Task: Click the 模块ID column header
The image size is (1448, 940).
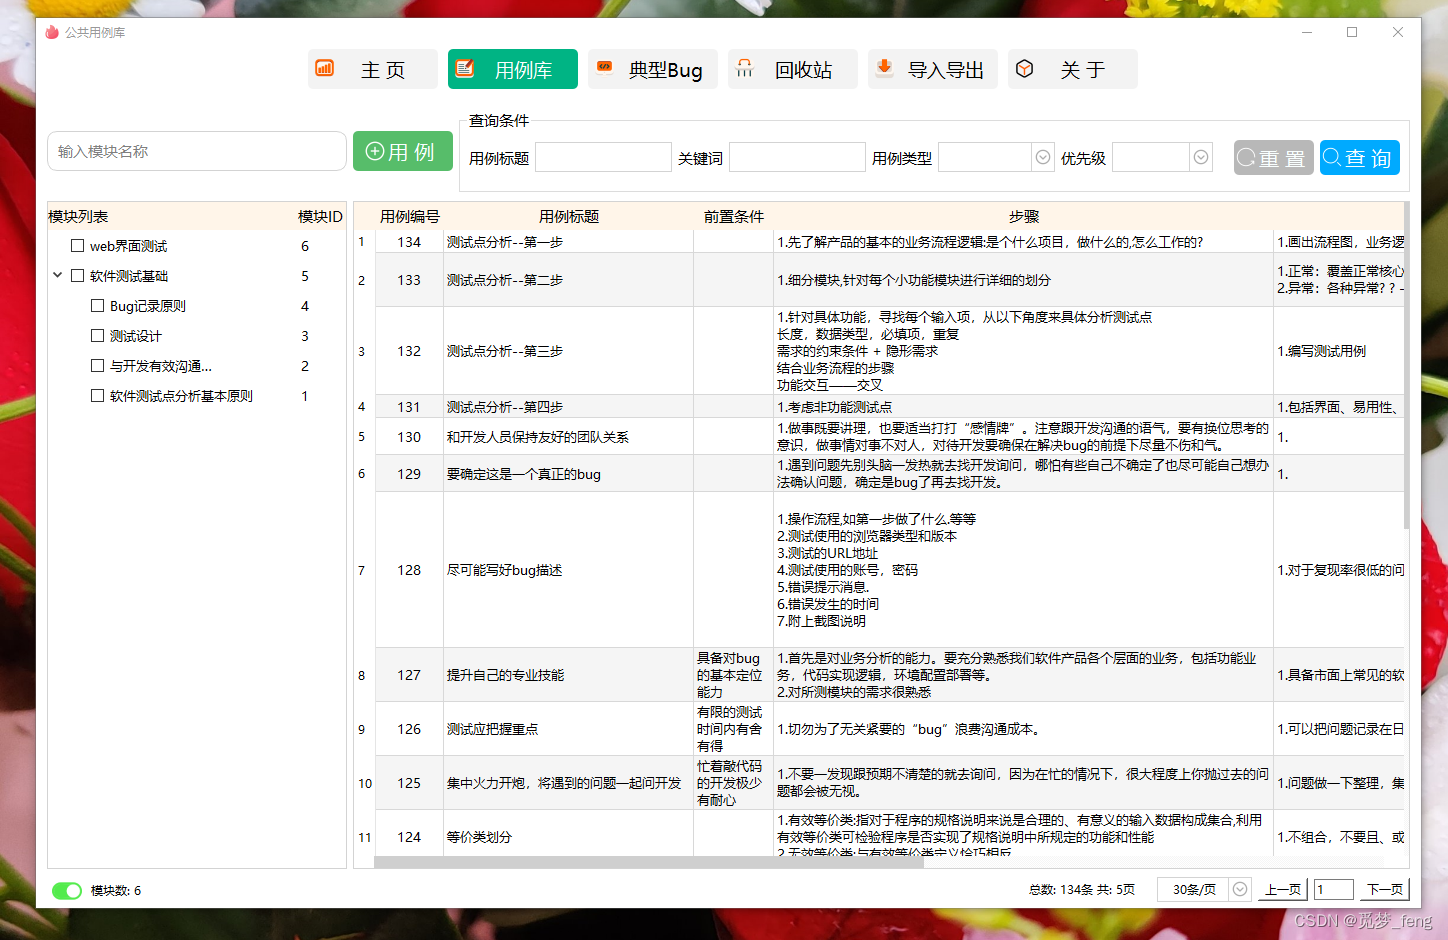Action: tap(320, 216)
